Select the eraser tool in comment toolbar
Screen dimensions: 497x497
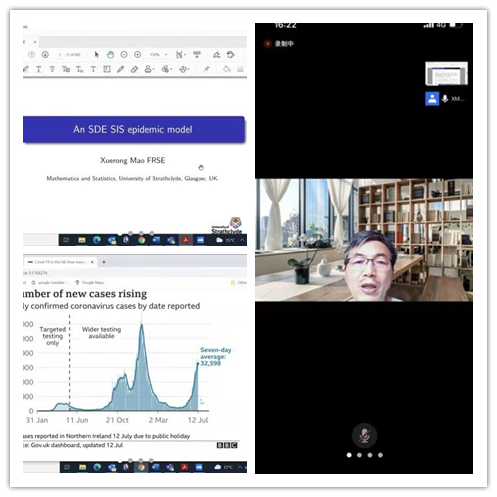point(134,69)
